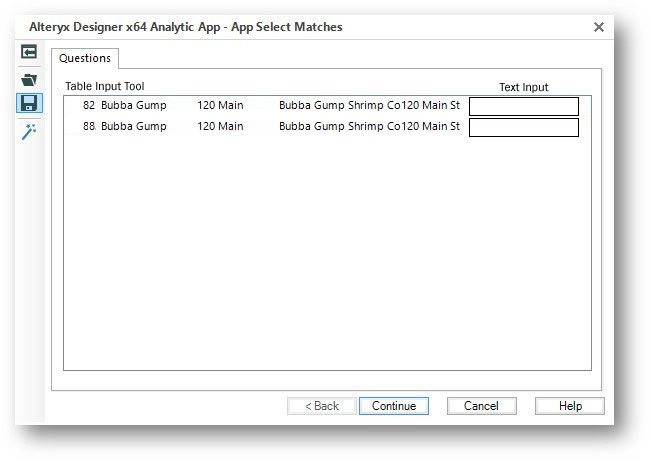This screenshot has height=461, width=650.
Task: Select row ID 88 in the table
Action: point(89,126)
